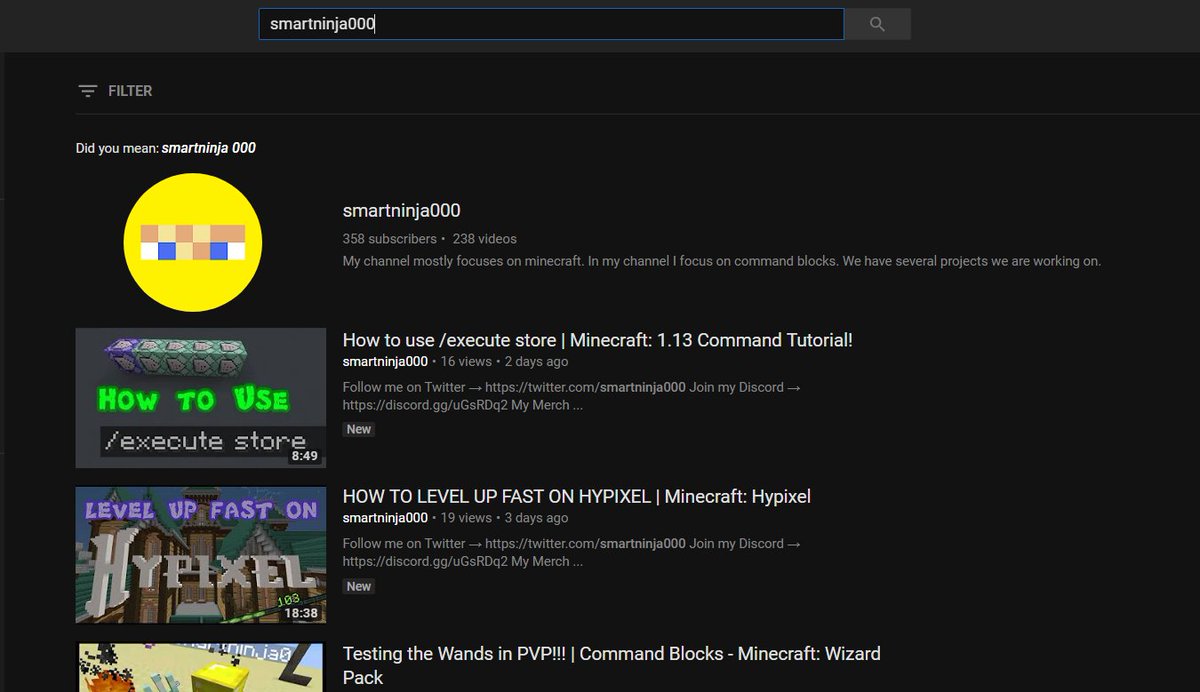1200x692 pixels.
Task: Click uploader smartninja000 under execute store video
Action: point(385,362)
